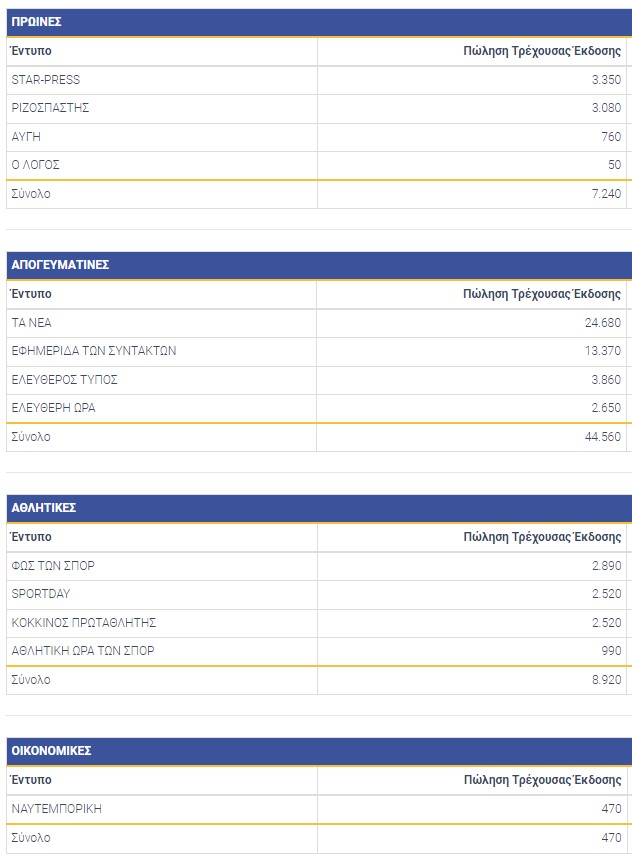Click the ΑΥΓΗ newspaper name
This screenshot has width=632, height=854.
[x=25, y=137]
